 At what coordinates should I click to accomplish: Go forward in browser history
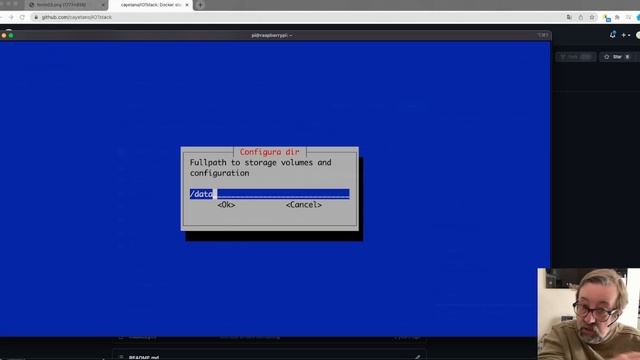11,17
